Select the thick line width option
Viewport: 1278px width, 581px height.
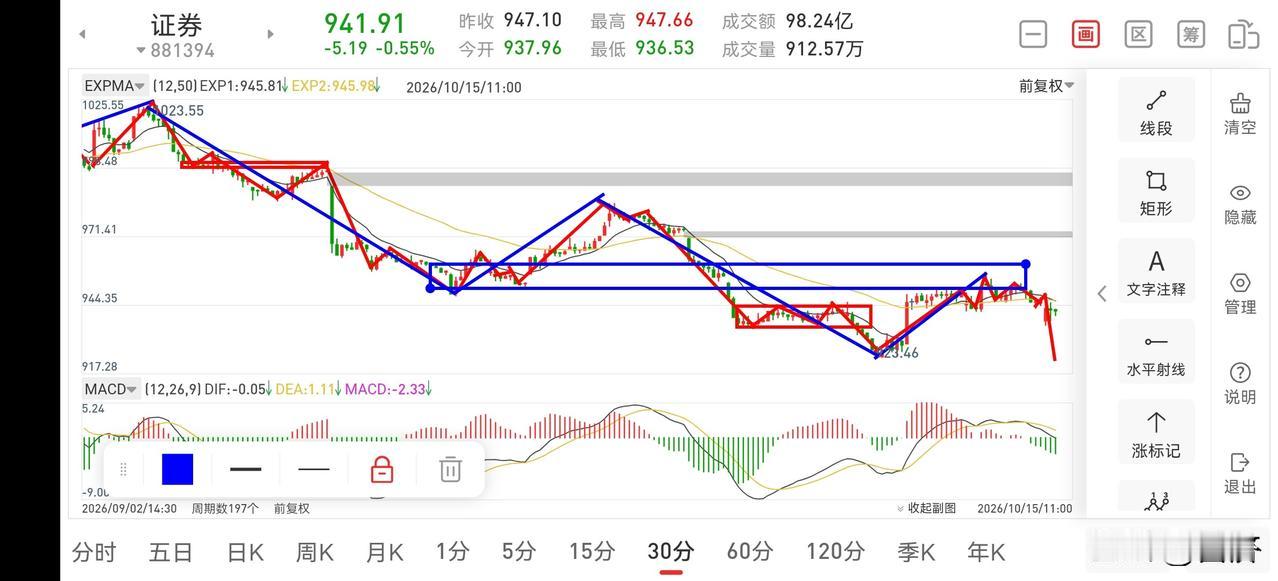[245, 469]
